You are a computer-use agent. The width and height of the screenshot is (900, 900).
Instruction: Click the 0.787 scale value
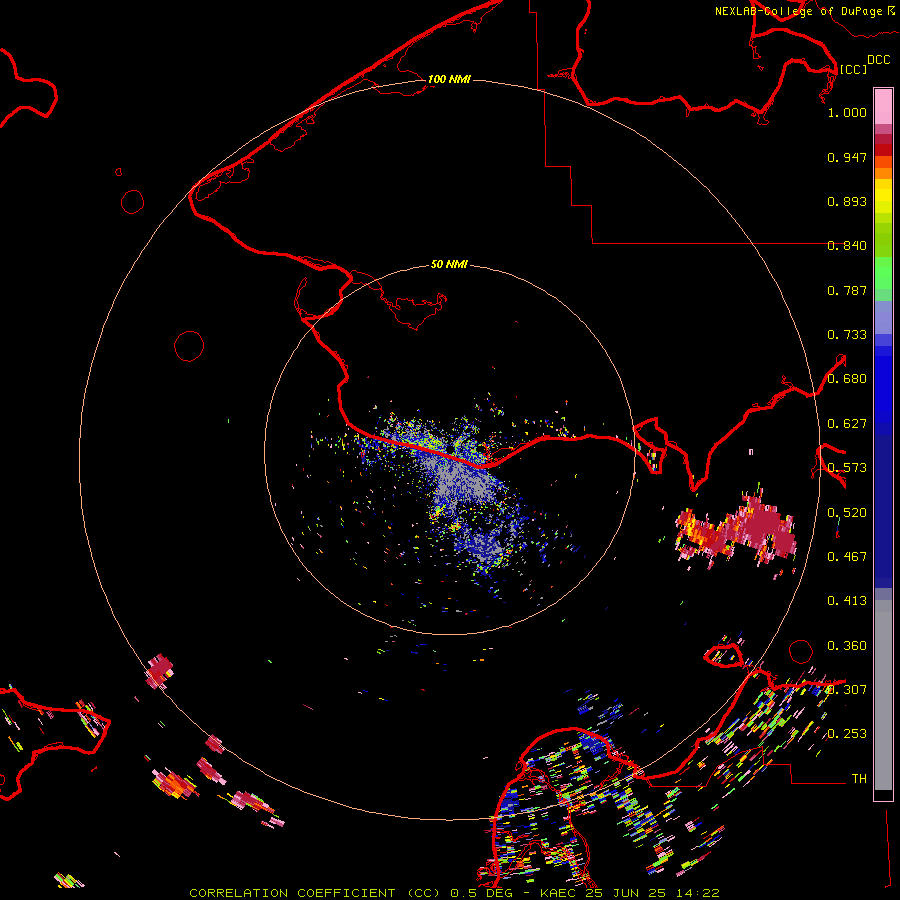pyautogui.click(x=847, y=290)
